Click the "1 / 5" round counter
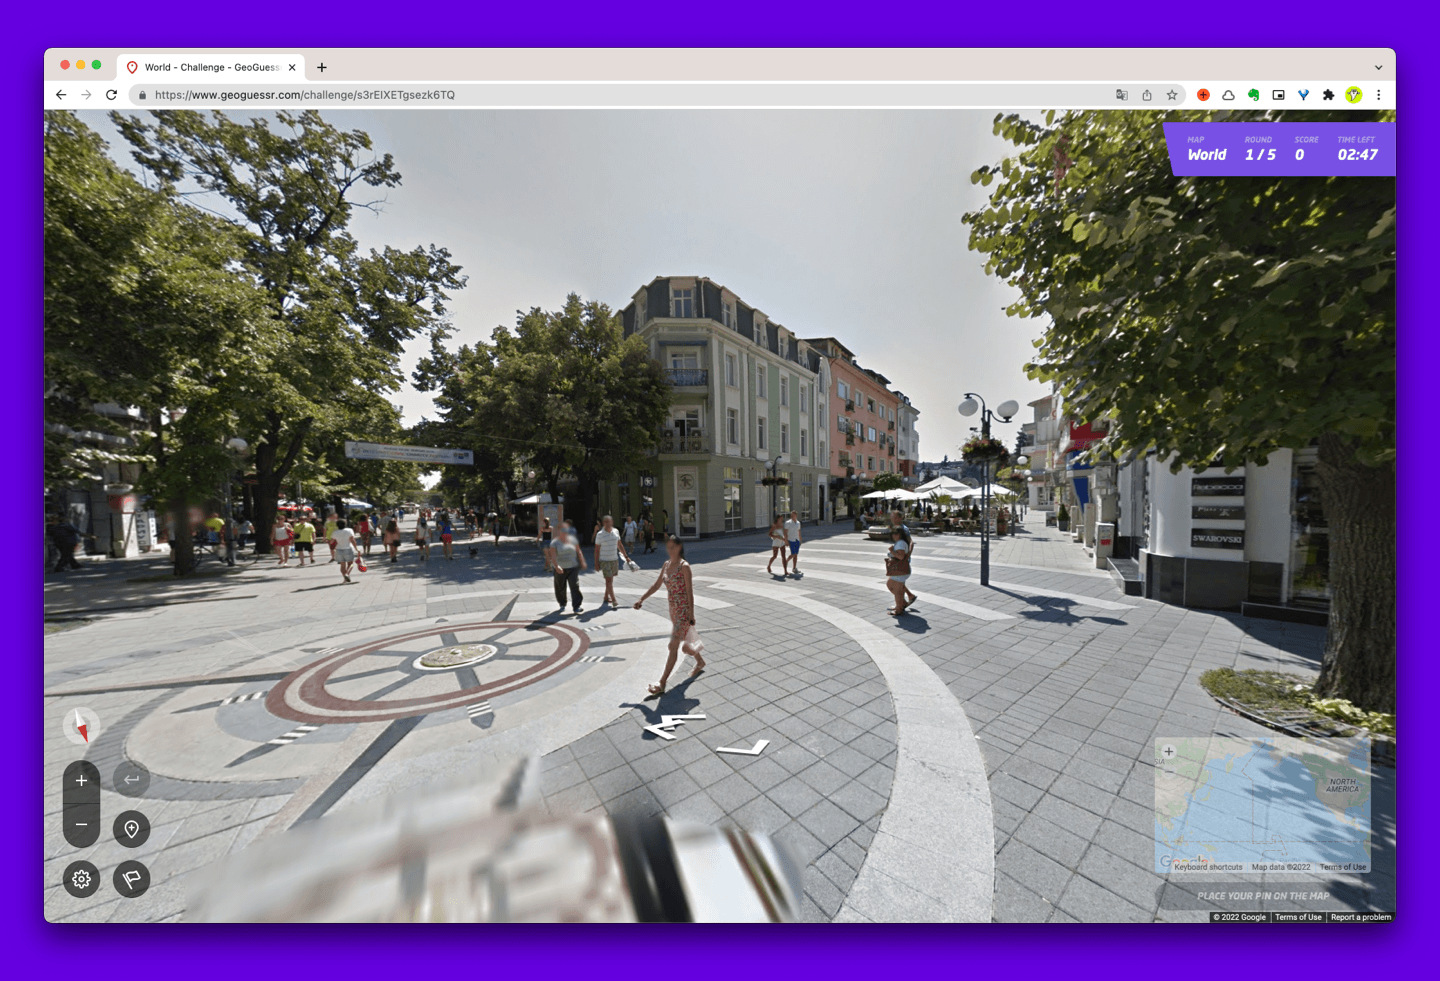1440x981 pixels. (x=1260, y=155)
